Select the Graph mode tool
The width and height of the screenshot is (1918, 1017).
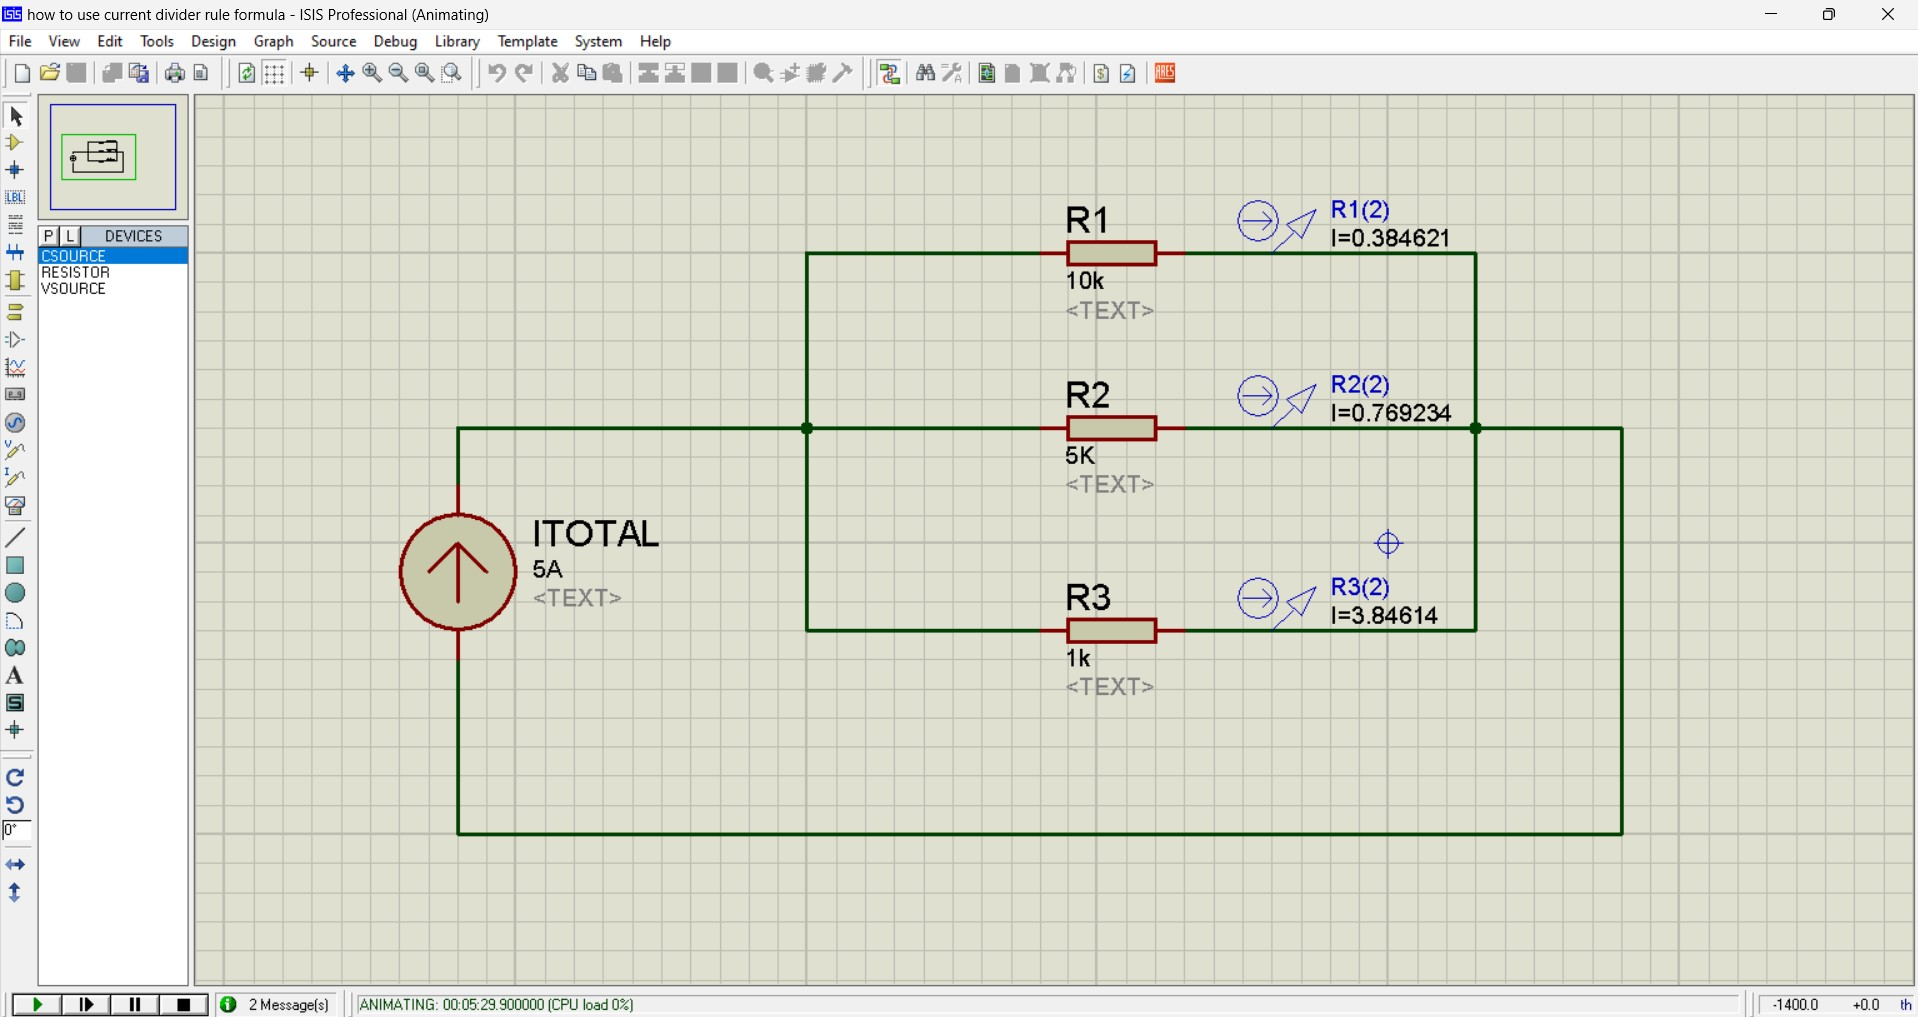click(x=15, y=368)
